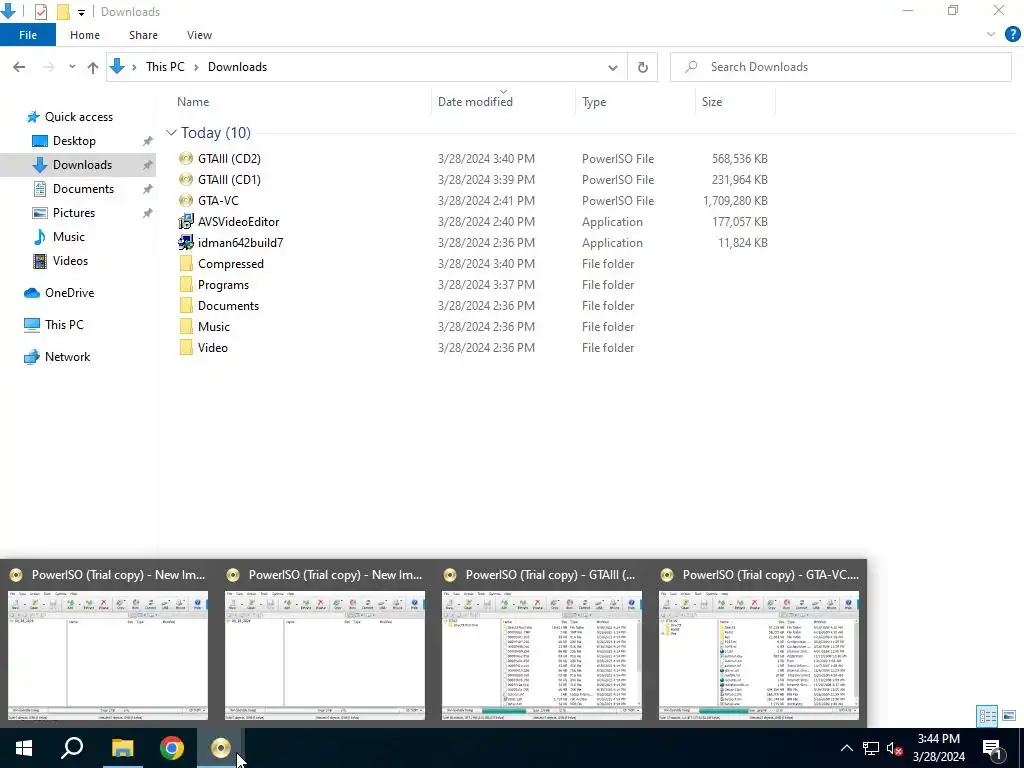Open the notification center icon

993,748
